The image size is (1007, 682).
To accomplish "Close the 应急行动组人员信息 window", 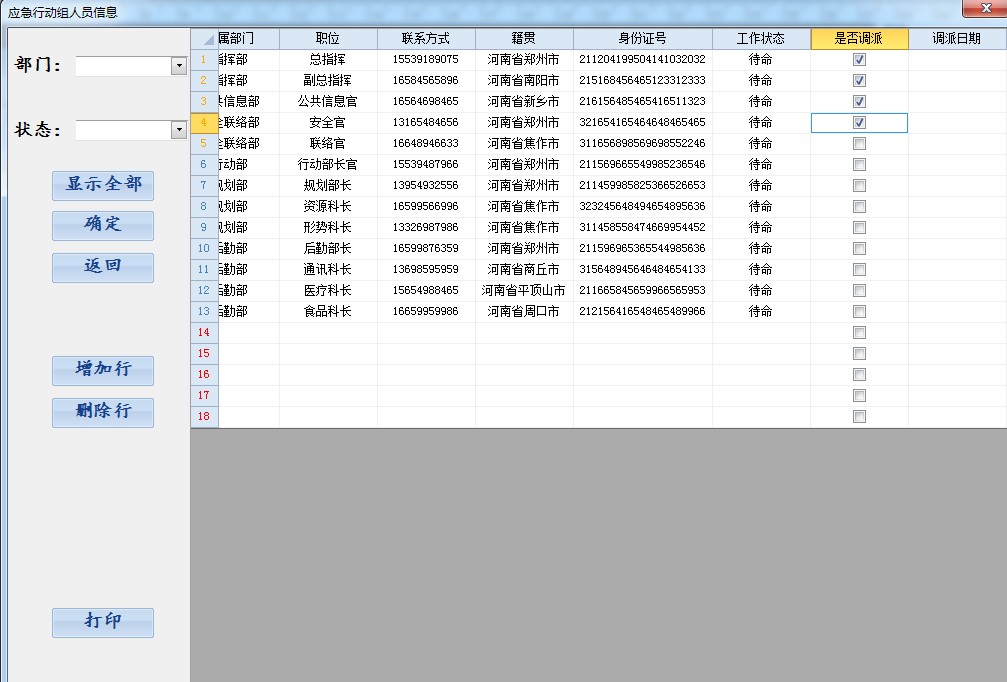I will pos(985,8).
